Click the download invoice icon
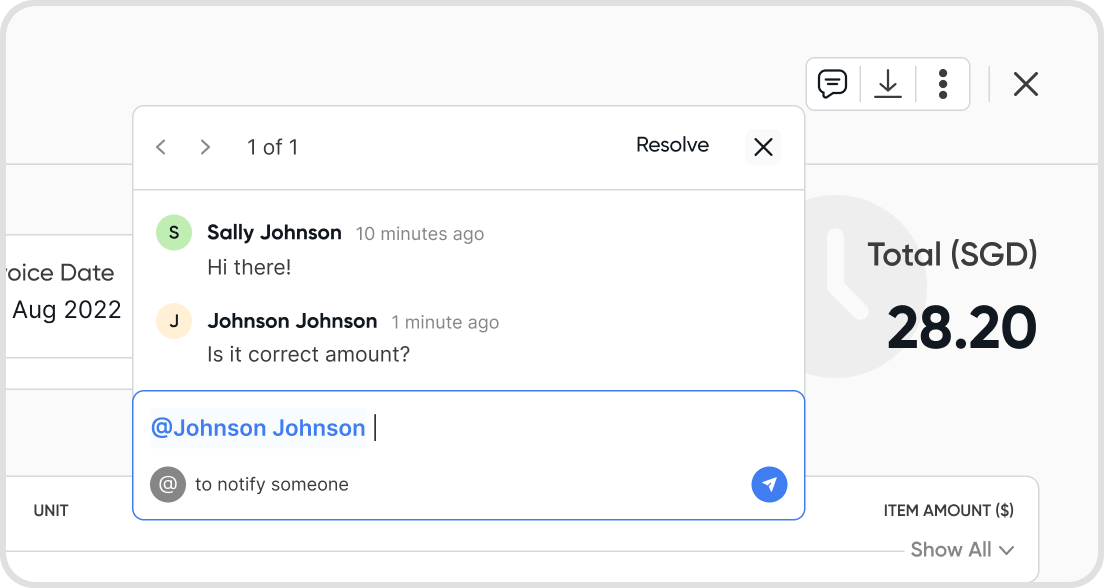Viewport: 1104px width, 588px height. click(888, 84)
